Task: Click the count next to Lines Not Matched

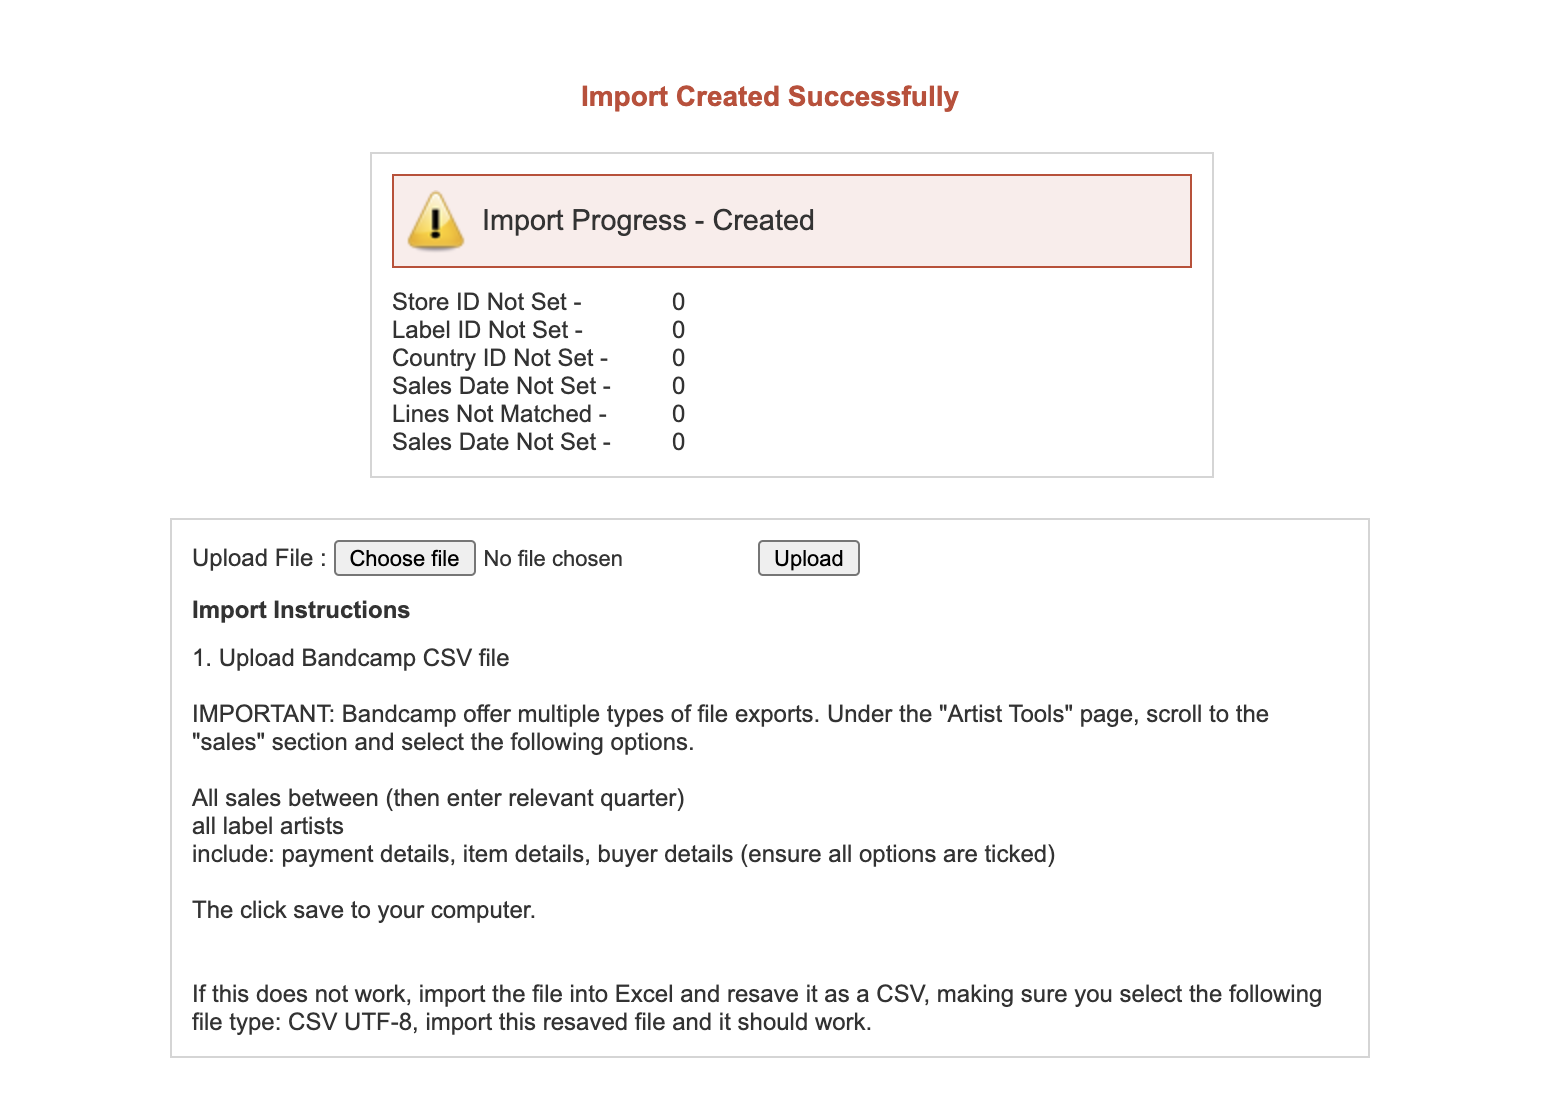Action: click(678, 414)
